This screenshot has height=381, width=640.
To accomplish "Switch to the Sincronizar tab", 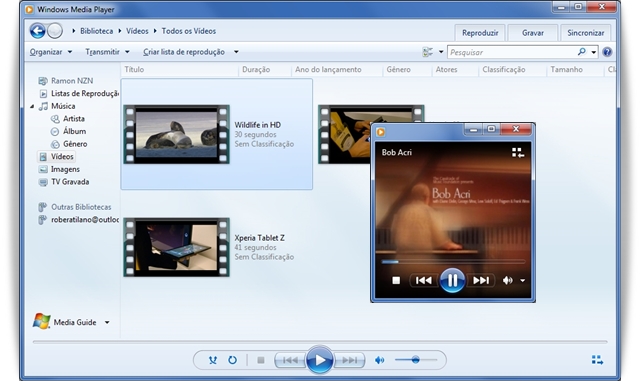I will [585, 33].
